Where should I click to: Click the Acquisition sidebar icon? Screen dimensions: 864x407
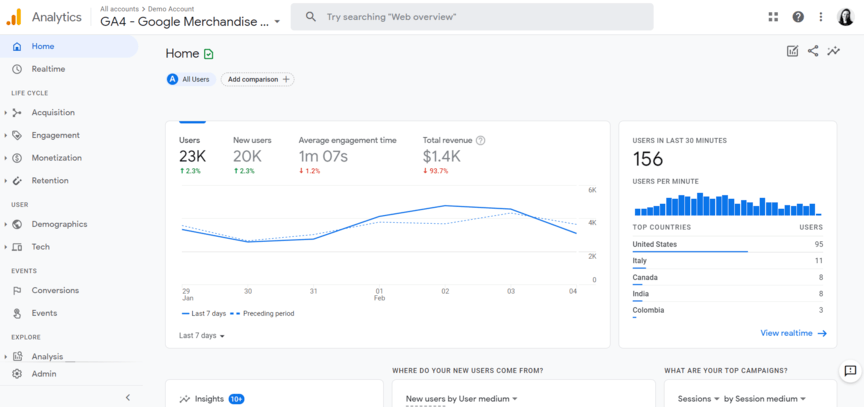(17, 112)
